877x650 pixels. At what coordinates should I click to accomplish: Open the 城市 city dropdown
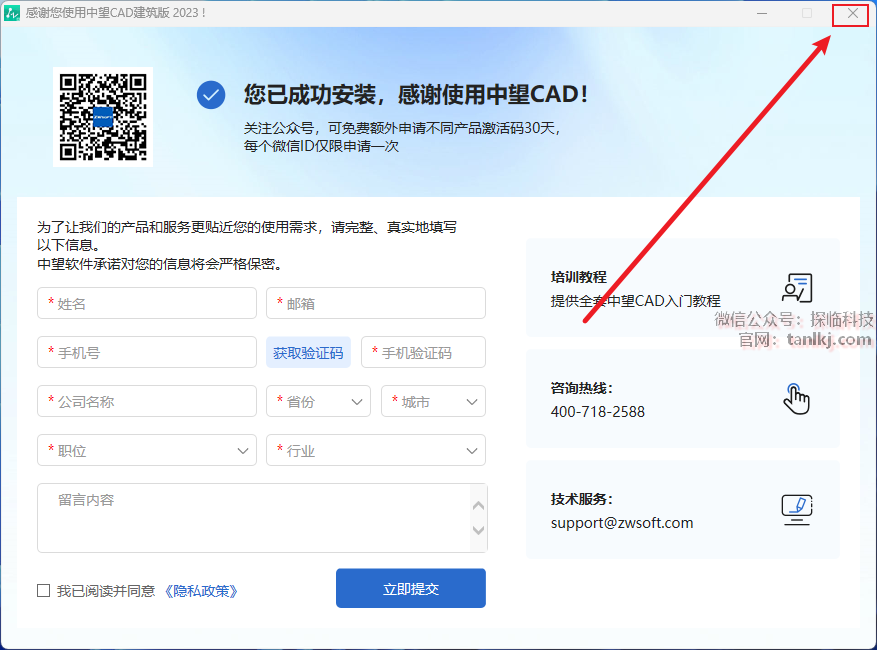click(x=433, y=401)
